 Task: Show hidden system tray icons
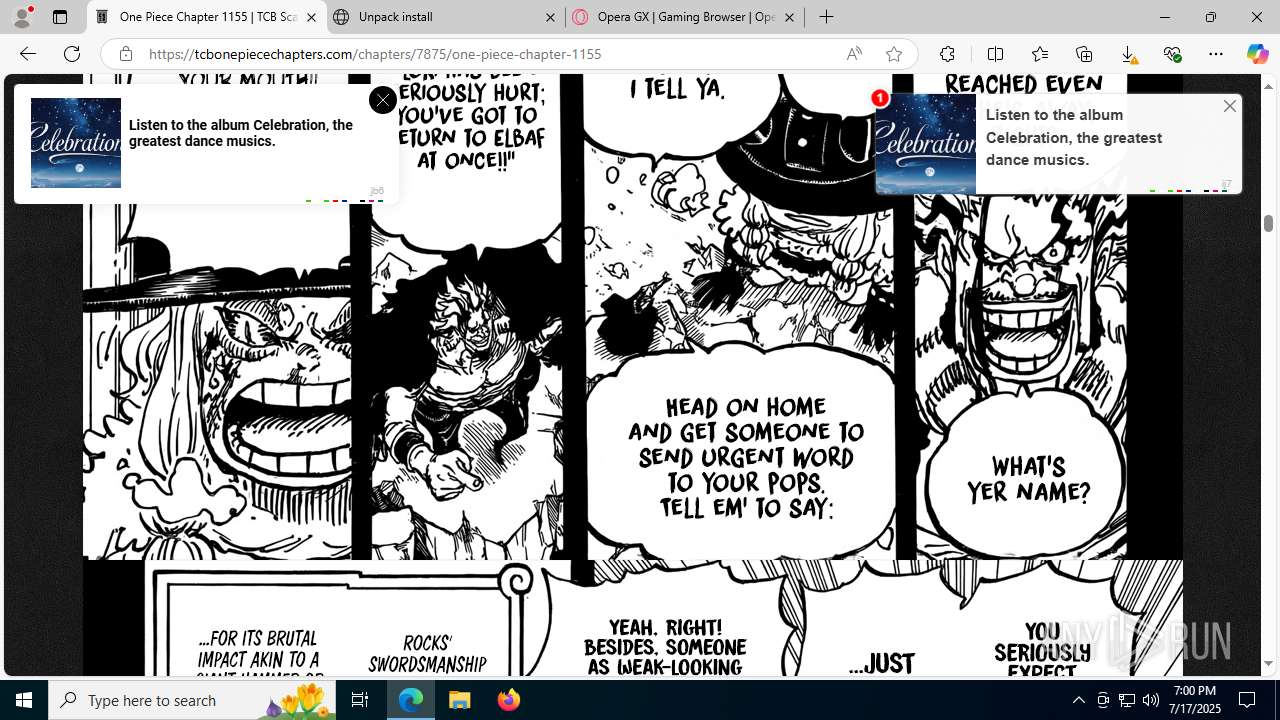point(1078,700)
